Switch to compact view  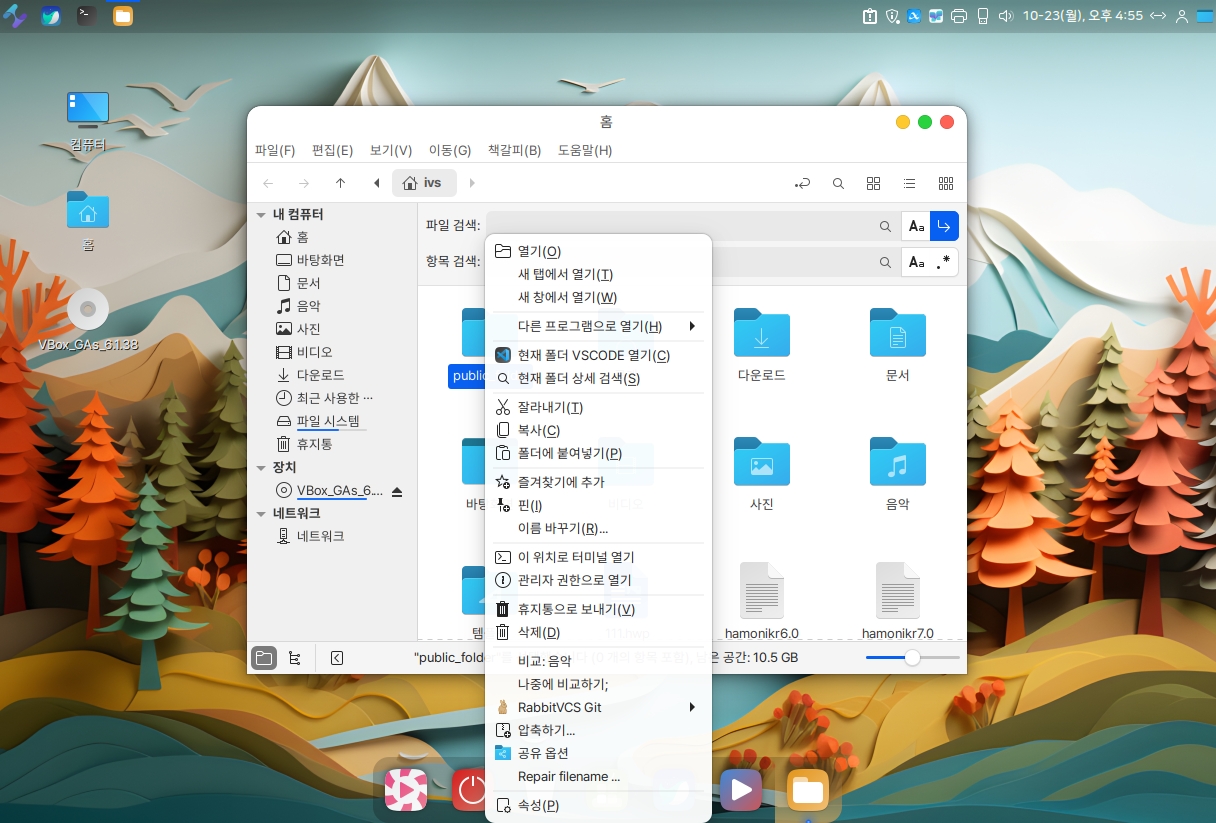click(x=945, y=183)
